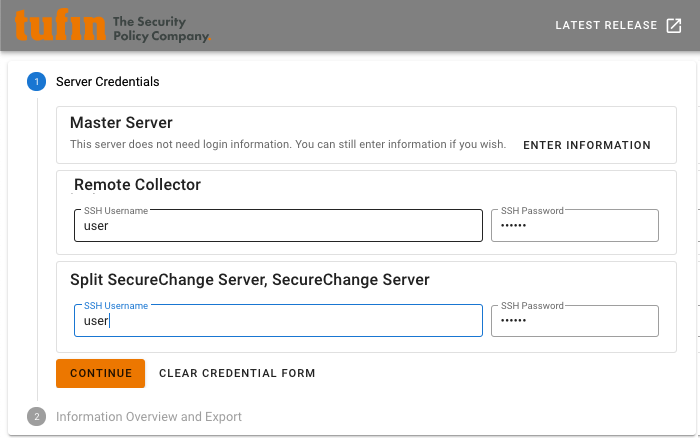Focus the SecureChange Server SSH Username field
The image size is (700, 438).
click(x=278, y=321)
